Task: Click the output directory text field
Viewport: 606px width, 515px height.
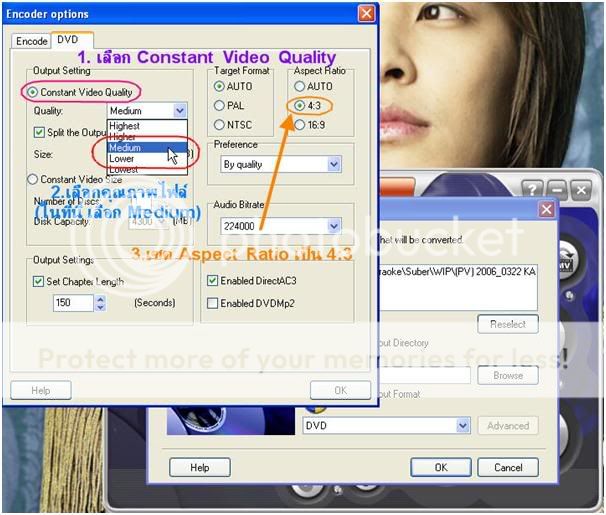Action: pos(424,375)
